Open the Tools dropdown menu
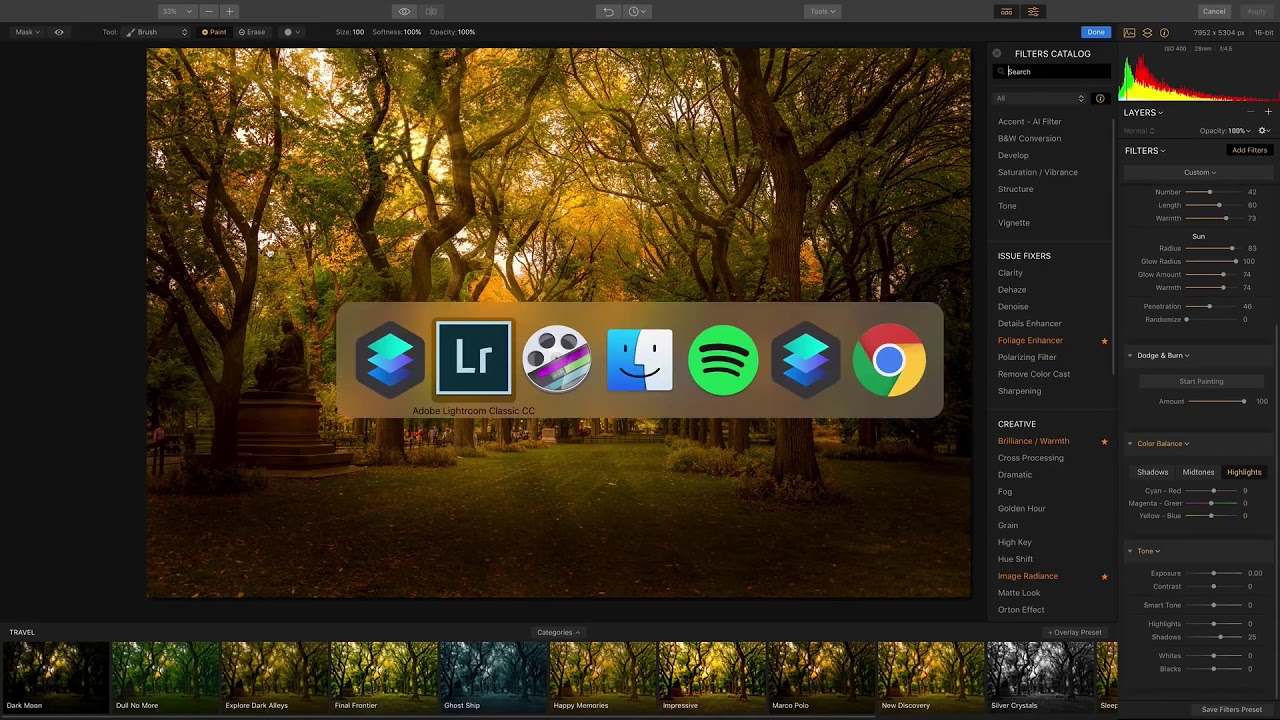The height and width of the screenshot is (720, 1280). point(822,11)
